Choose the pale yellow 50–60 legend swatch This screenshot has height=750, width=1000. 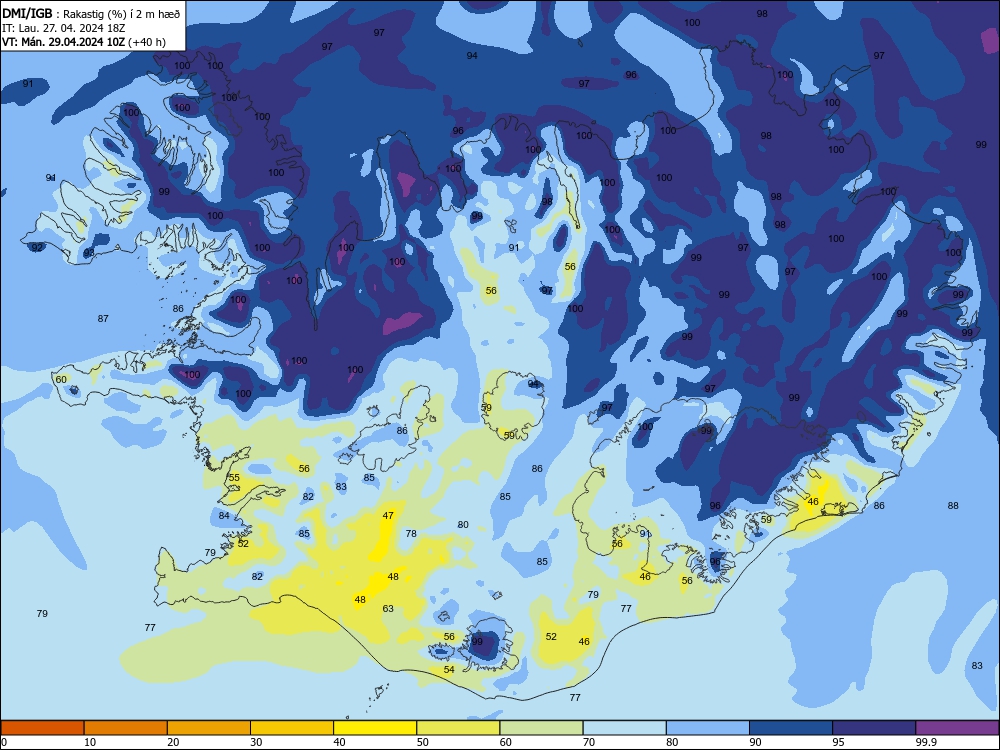point(458,728)
